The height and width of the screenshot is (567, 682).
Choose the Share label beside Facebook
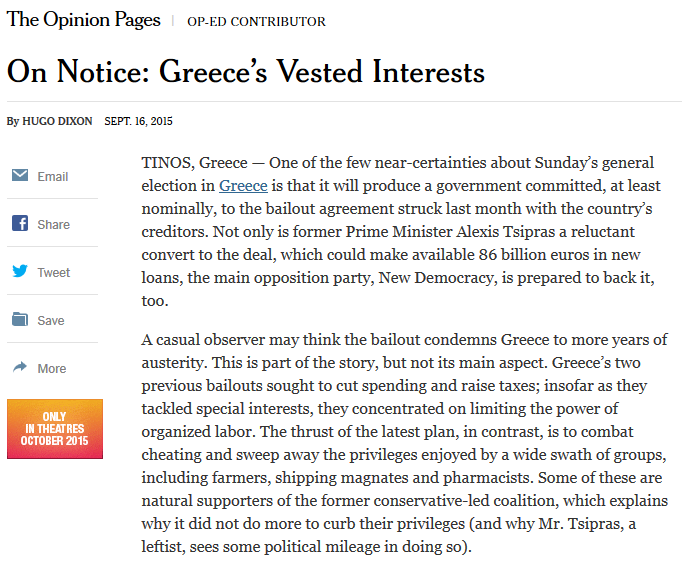coord(53,224)
